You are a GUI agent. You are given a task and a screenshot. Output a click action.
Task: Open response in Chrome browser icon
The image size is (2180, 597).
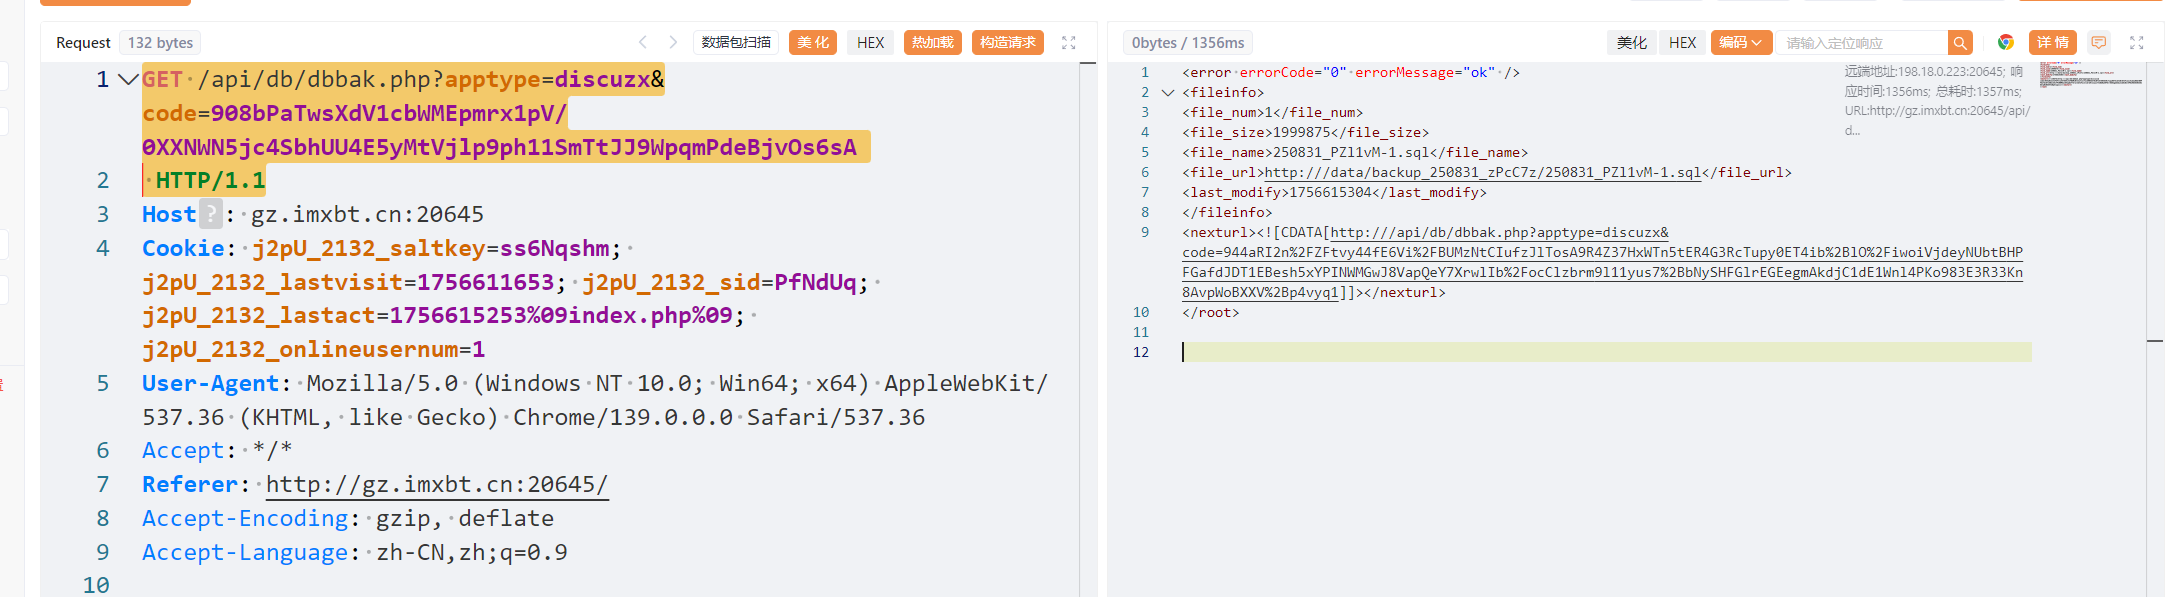click(x=2005, y=42)
